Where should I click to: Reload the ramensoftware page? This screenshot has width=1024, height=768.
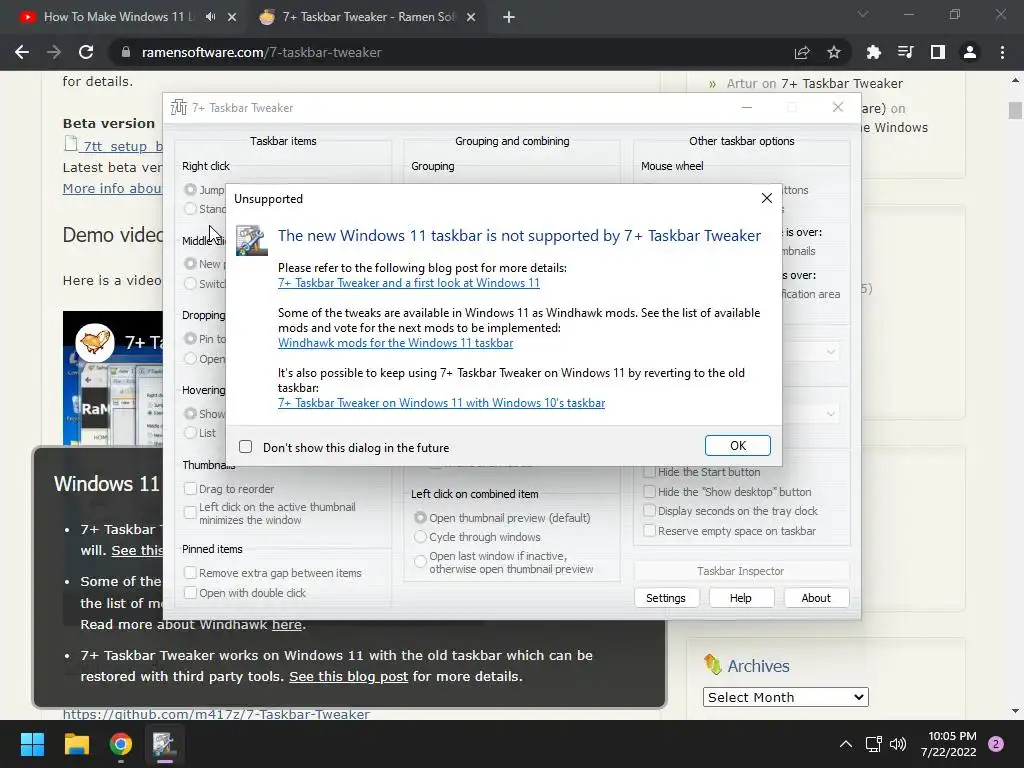pyautogui.click(x=86, y=52)
